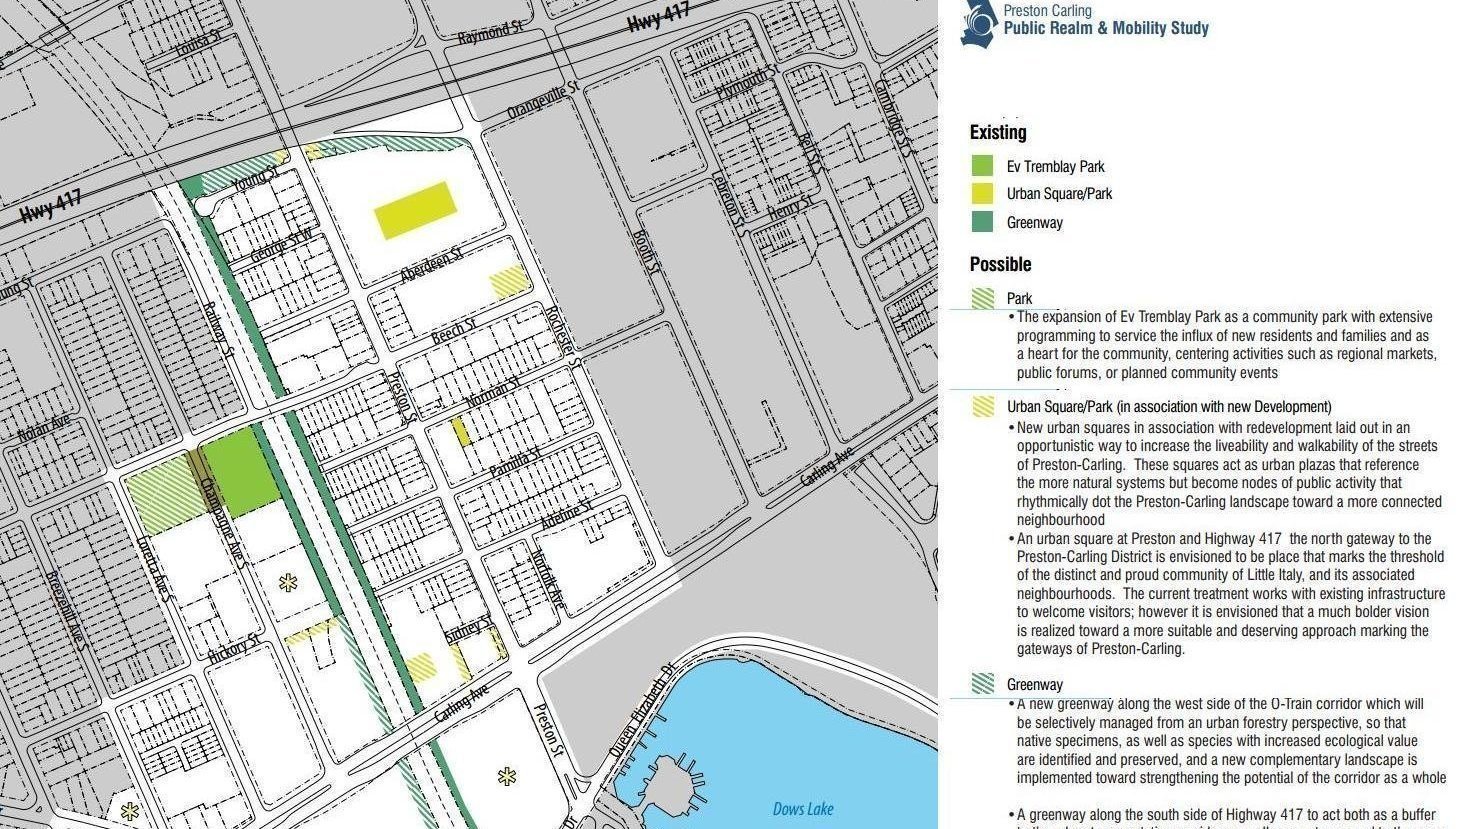Click the asterisk marker near Breezehill Ave
This screenshot has width=1474, height=829.
click(x=129, y=809)
